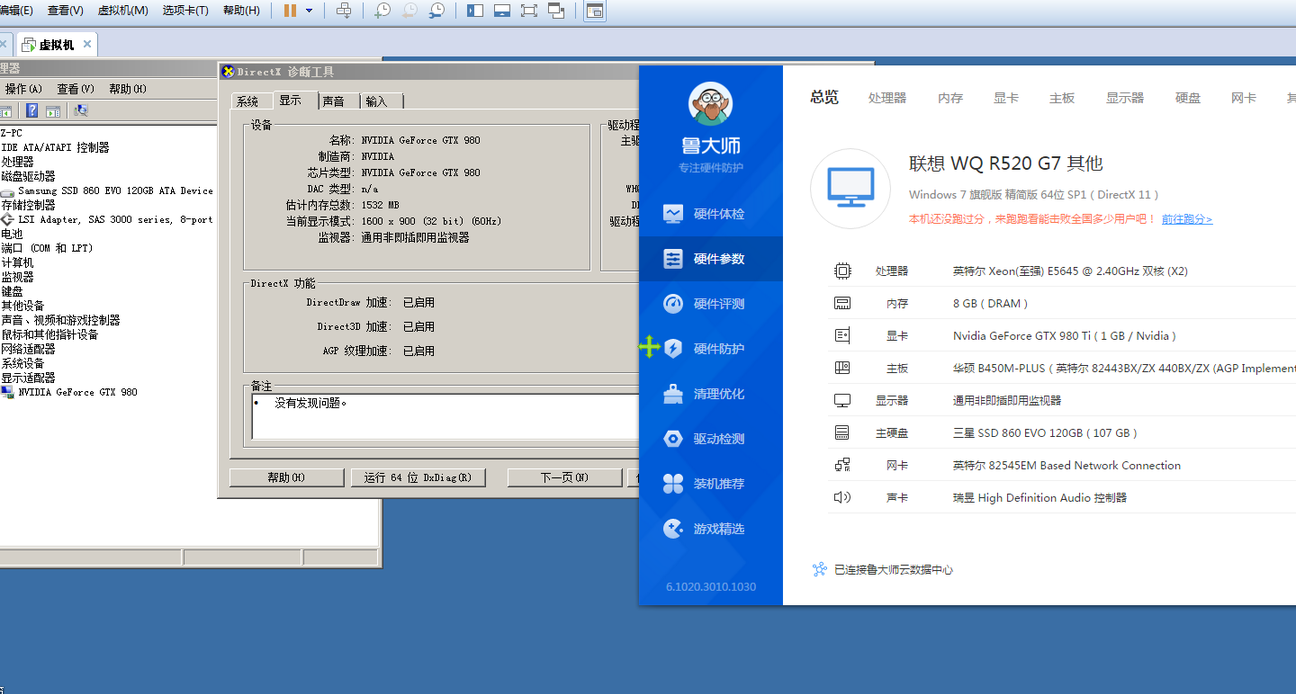This screenshot has height=694, width=1296.
Task: Open the dropdown arrow beside the pause button
Action: (309, 11)
